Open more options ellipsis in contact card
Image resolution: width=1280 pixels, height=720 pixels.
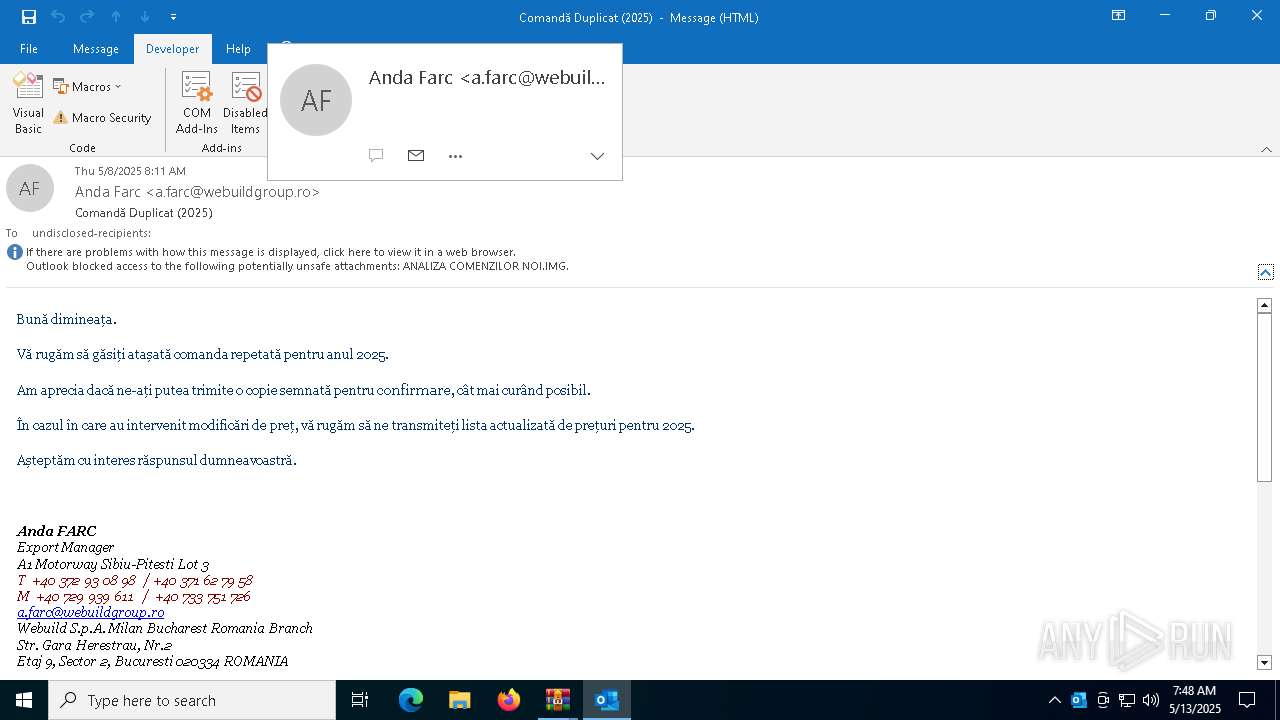456,156
